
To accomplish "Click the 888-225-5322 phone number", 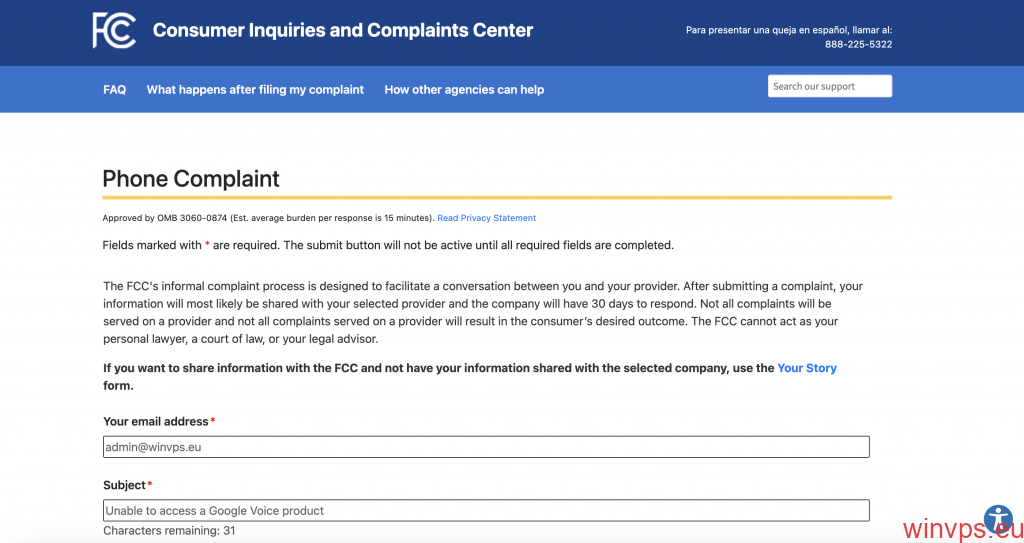I will (x=858, y=44).
